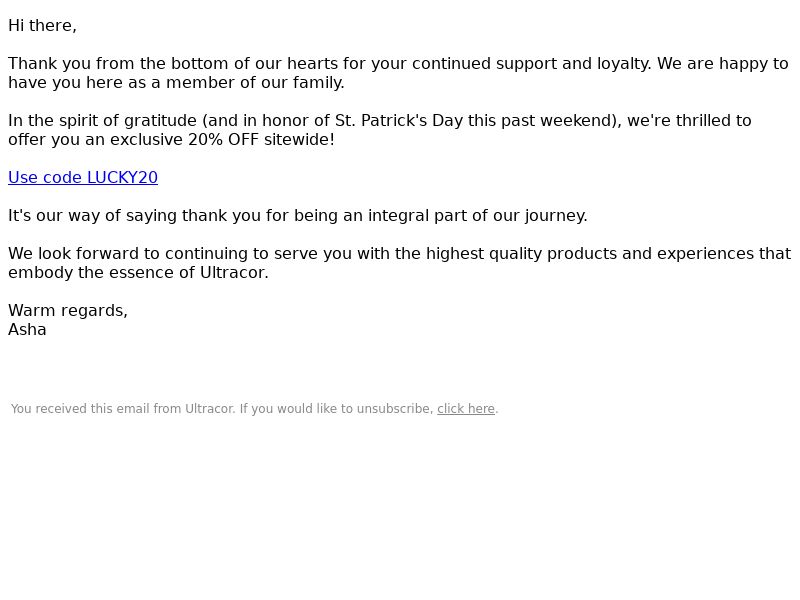Viewport: 800px width, 600px height.
Task: Click the phrase 'we're thrilled to'
Action: coord(689,121)
